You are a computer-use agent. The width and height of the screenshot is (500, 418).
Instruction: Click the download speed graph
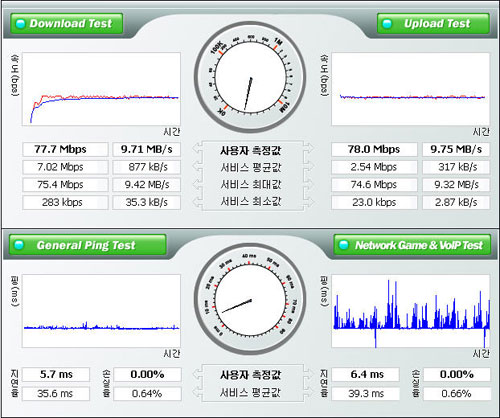tap(101, 89)
